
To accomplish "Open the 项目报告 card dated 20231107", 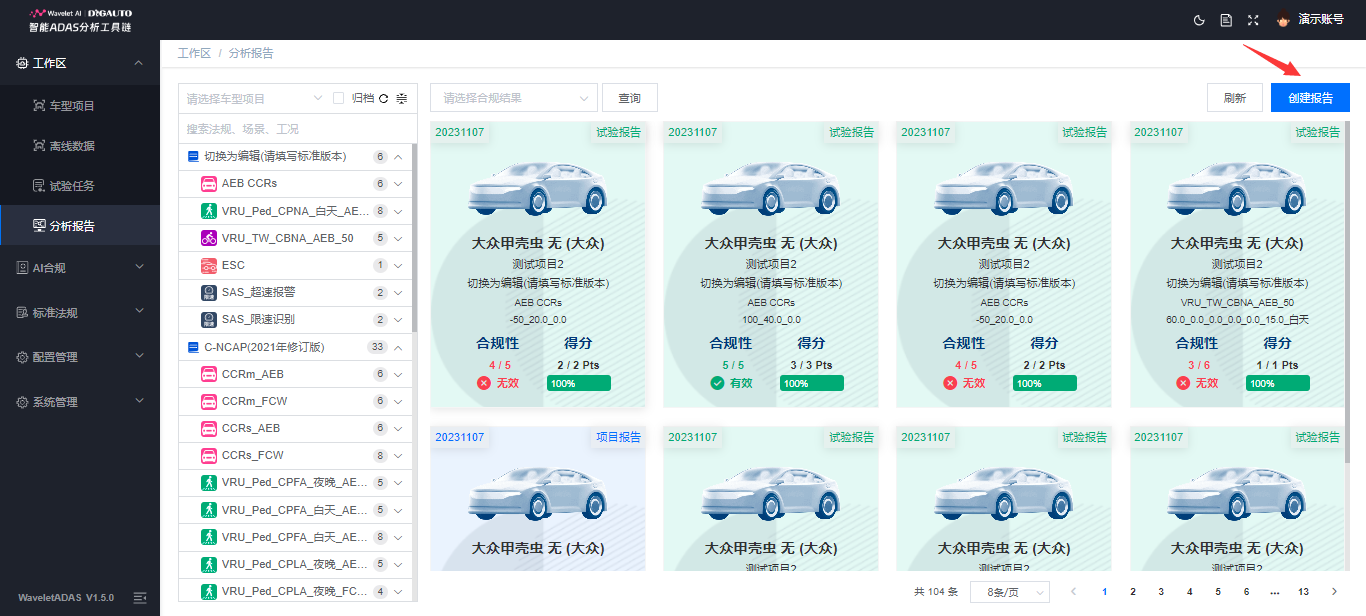I will [538, 498].
